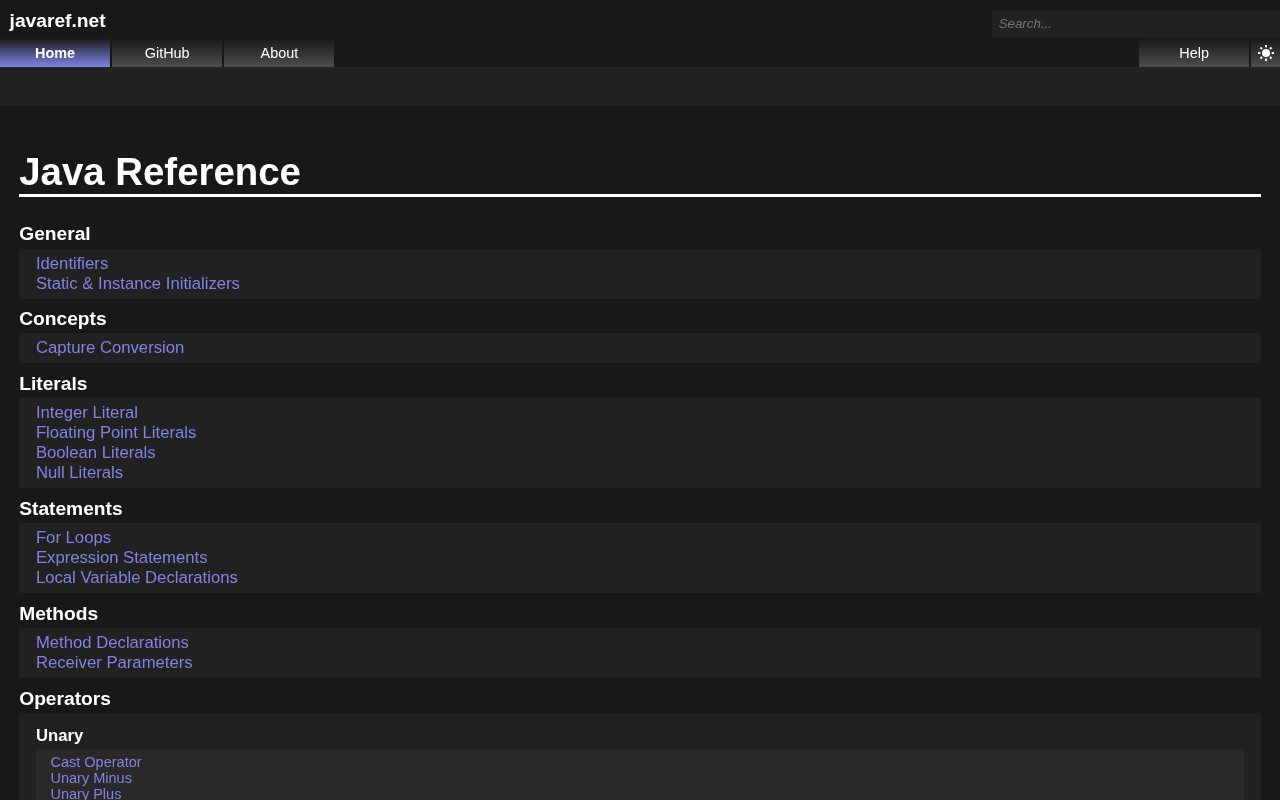Open the GitHub tab

(x=167, y=53)
